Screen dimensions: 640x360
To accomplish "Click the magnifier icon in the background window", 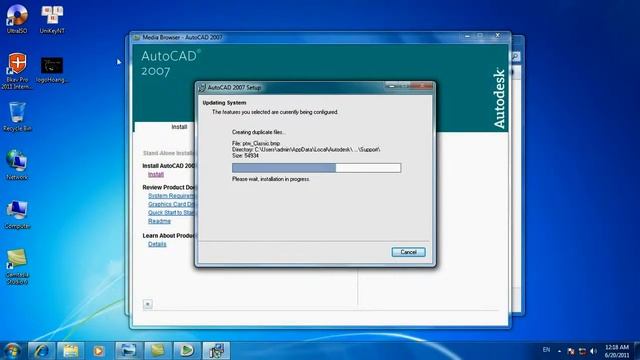I will [516, 56].
